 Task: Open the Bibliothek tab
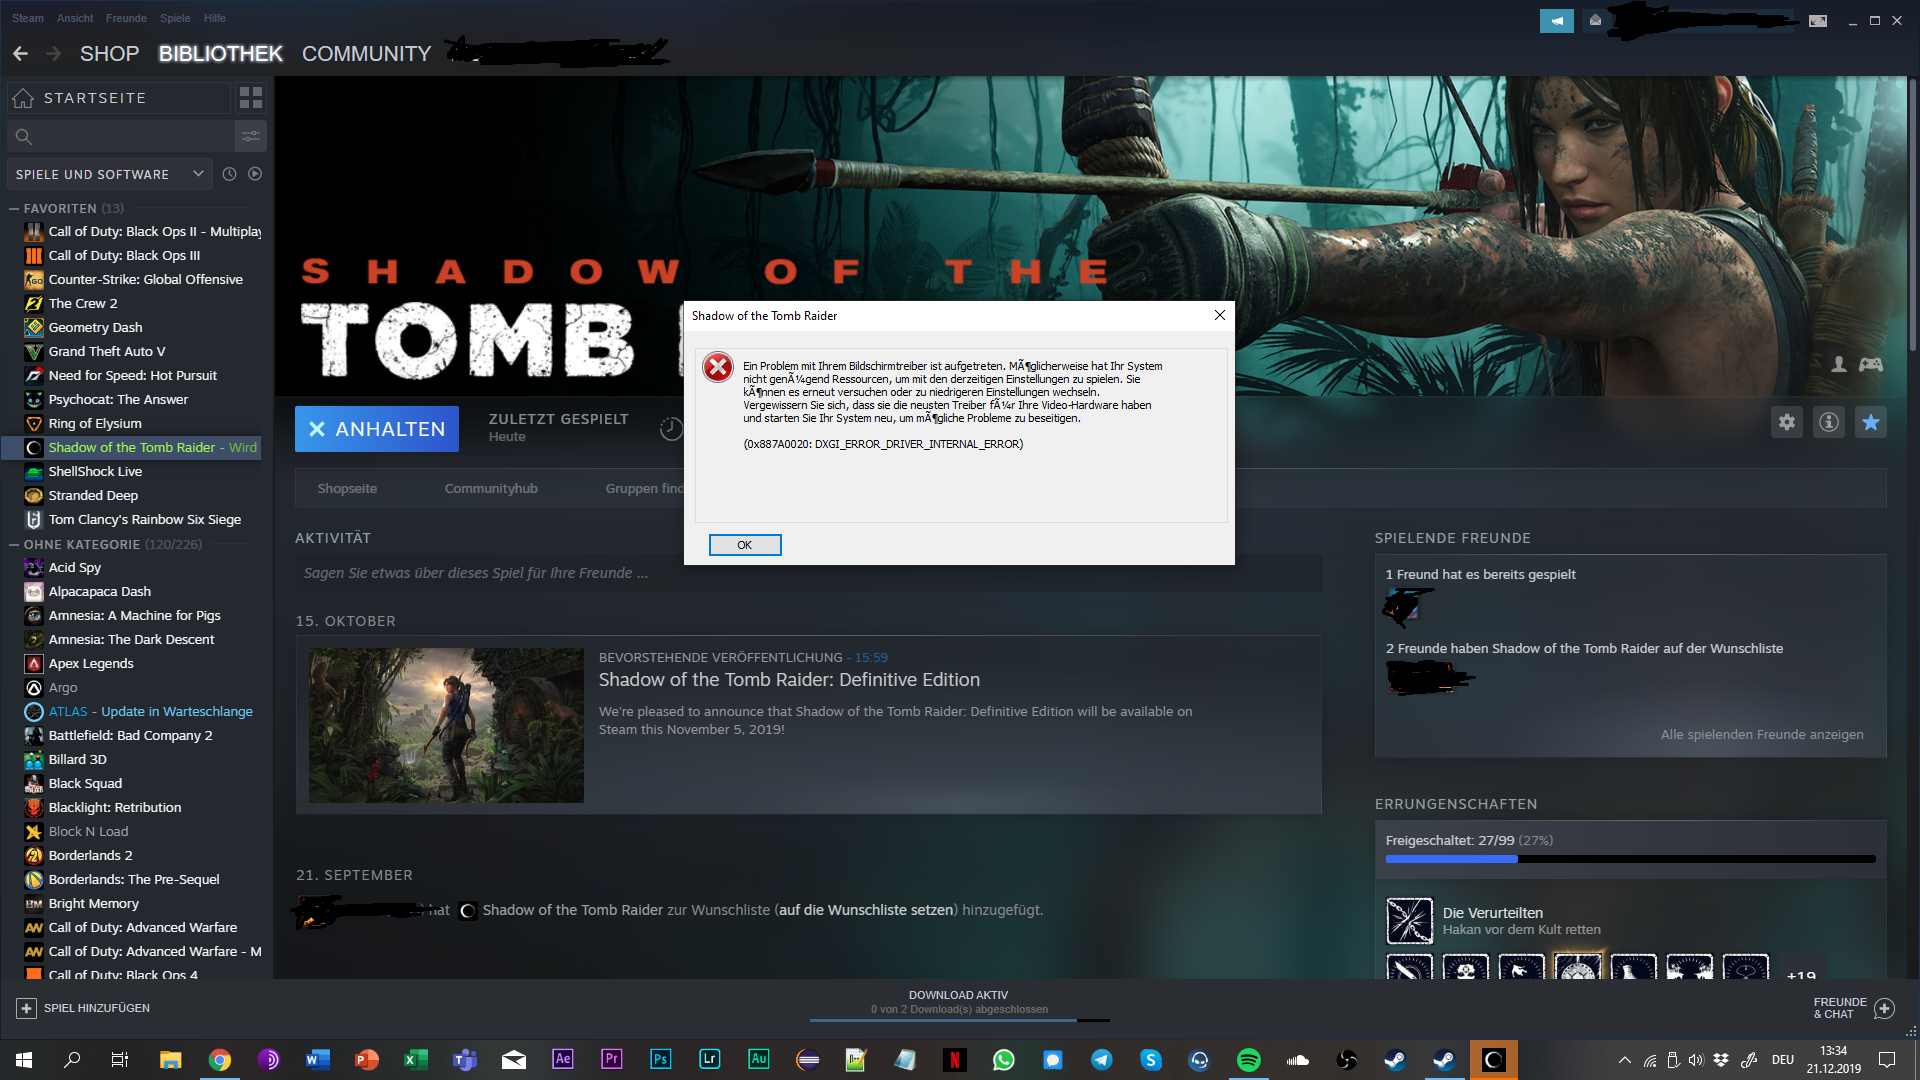[220, 54]
